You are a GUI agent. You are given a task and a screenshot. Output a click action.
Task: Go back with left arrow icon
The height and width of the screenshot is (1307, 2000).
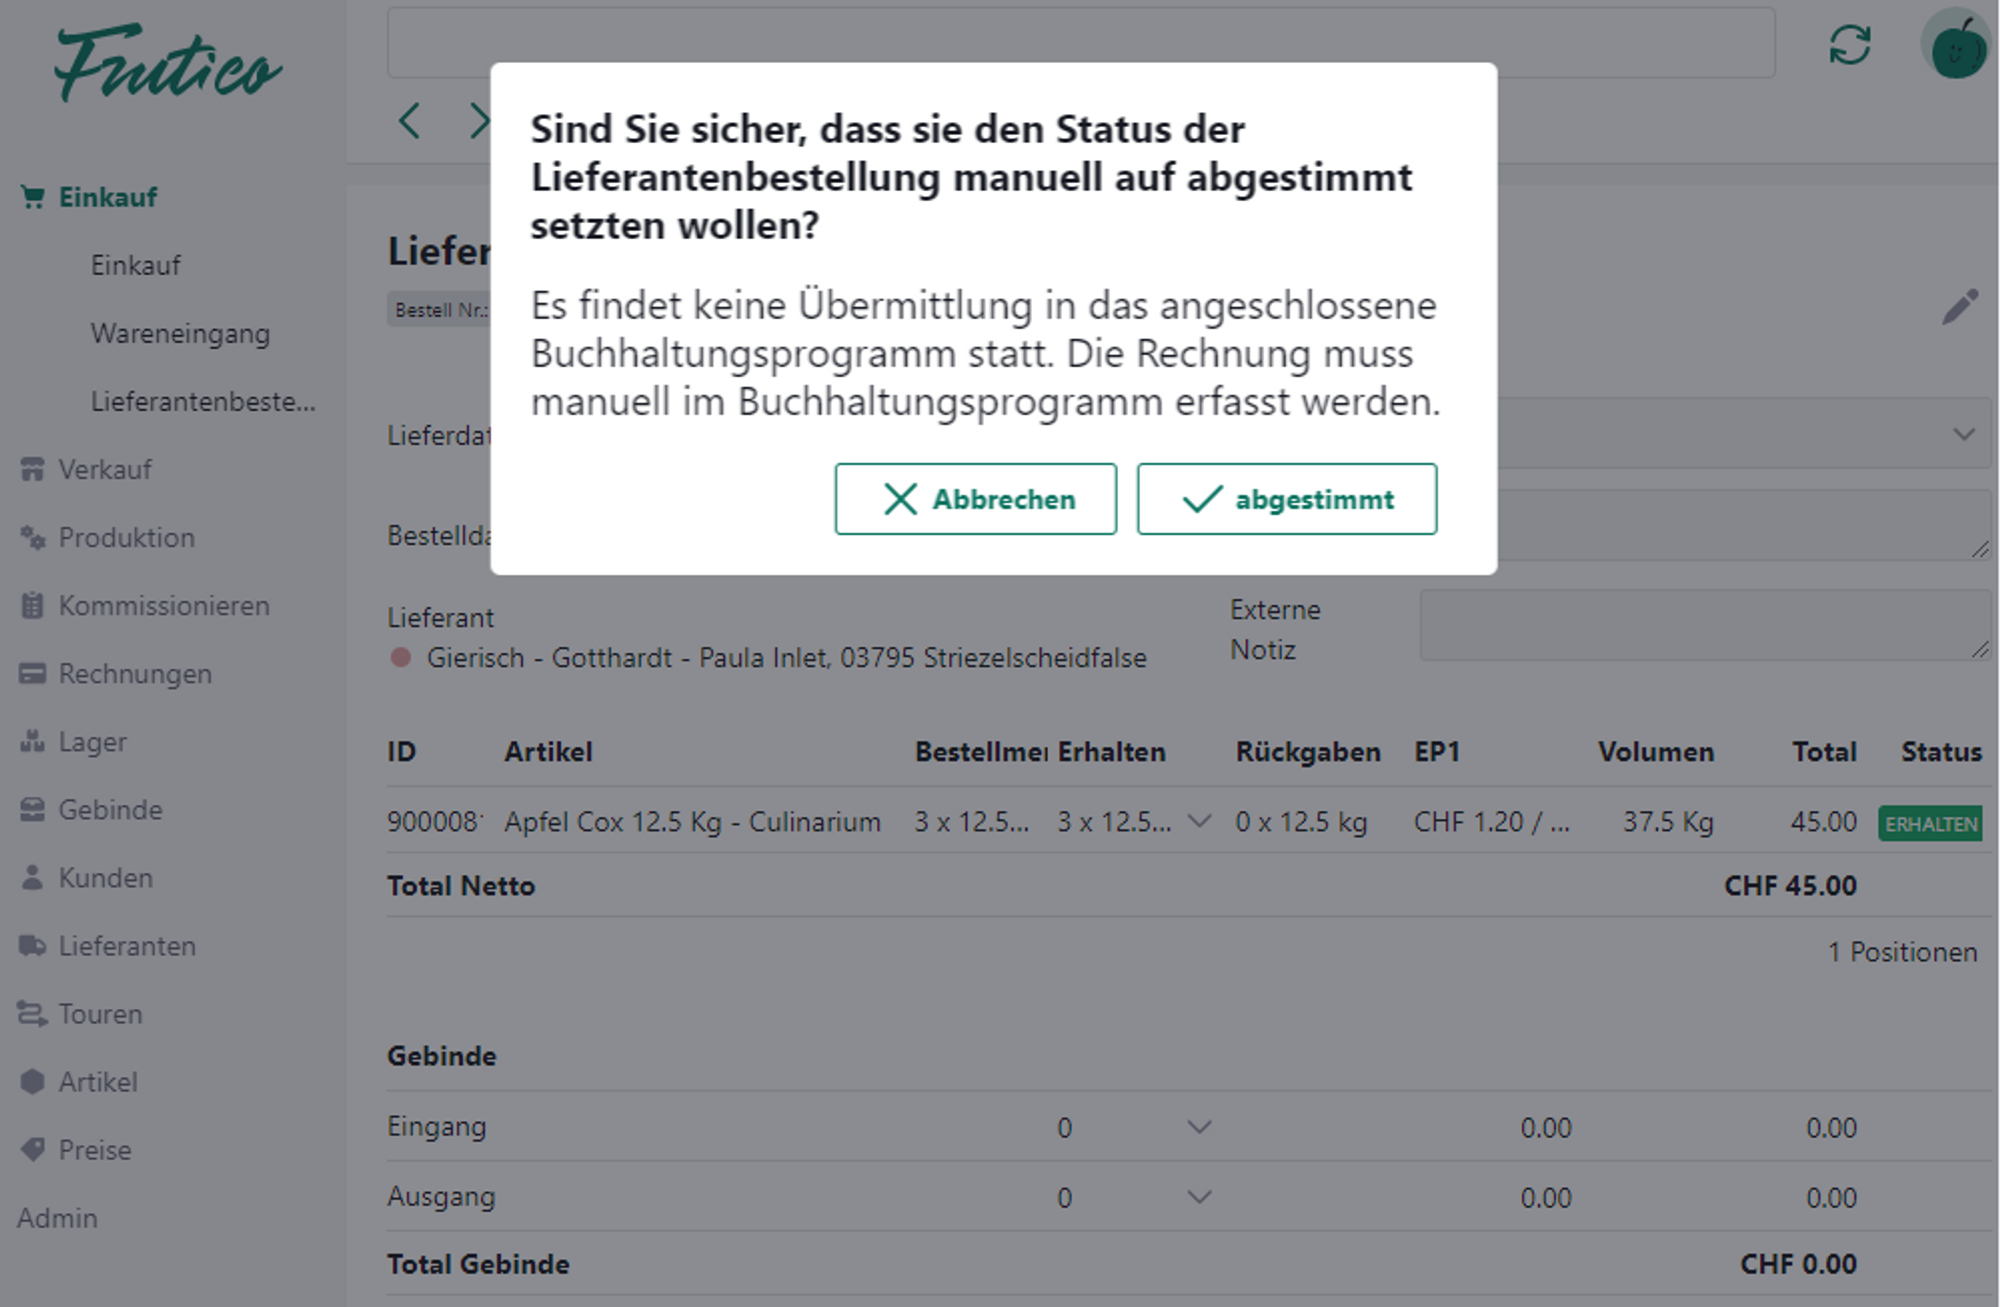(410, 121)
